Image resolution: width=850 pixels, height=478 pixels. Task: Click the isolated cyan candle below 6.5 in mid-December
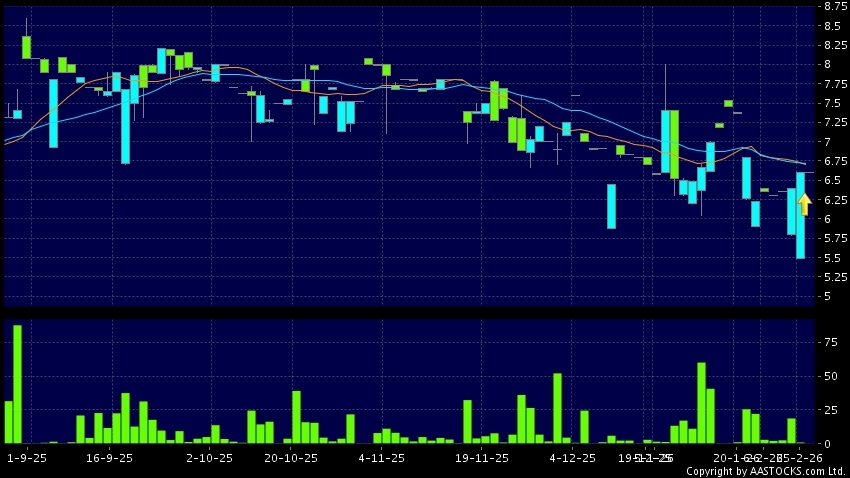pos(611,206)
